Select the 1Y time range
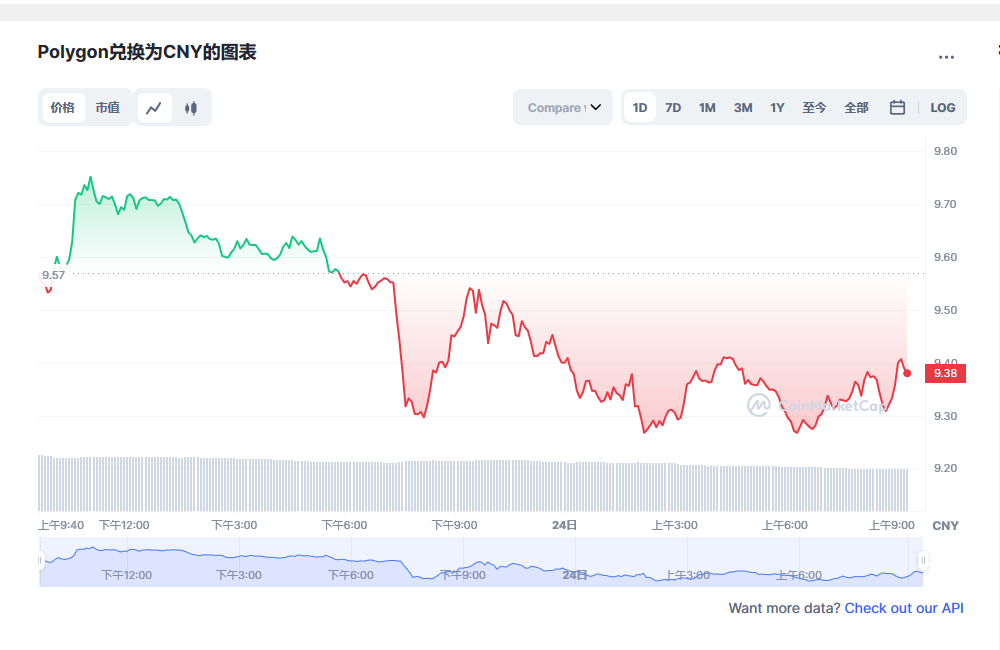Viewport: 1000px width, 650px height. click(x=777, y=107)
